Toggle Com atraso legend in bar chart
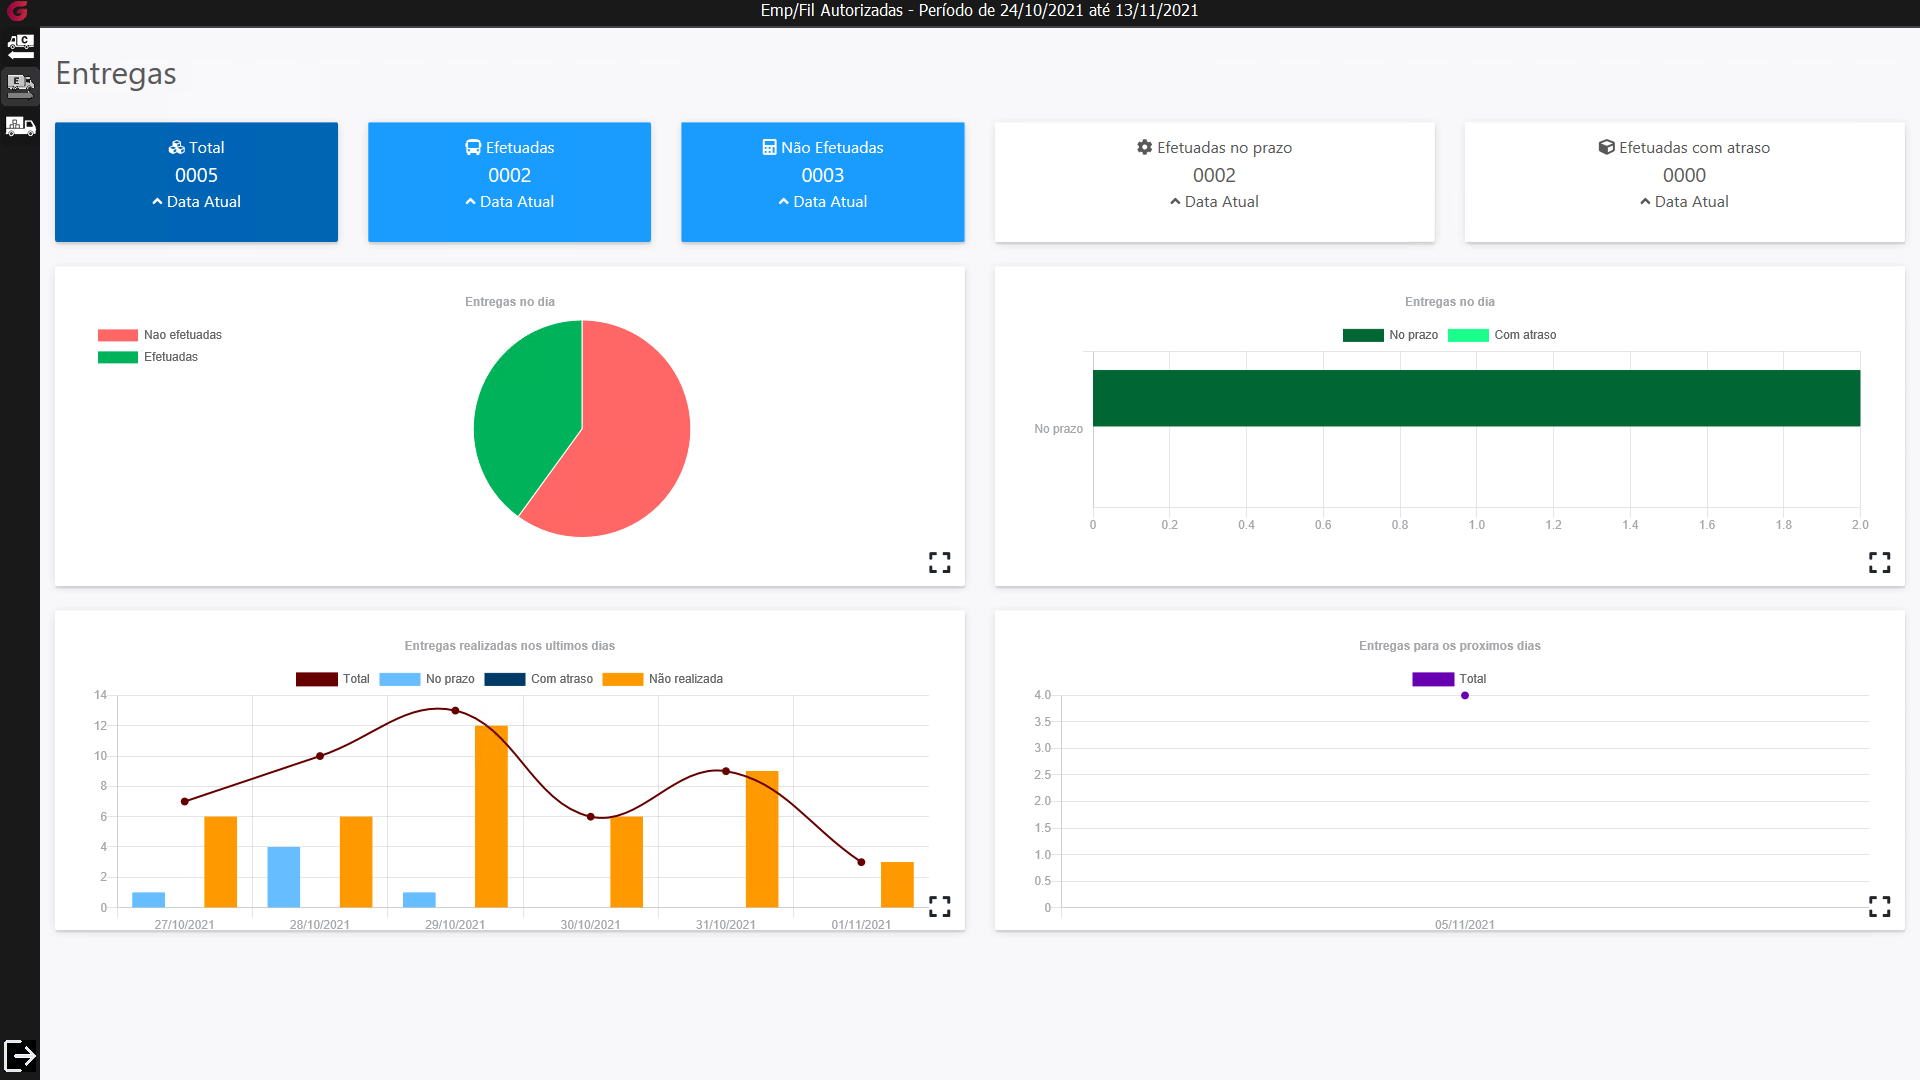 coord(1502,335)
